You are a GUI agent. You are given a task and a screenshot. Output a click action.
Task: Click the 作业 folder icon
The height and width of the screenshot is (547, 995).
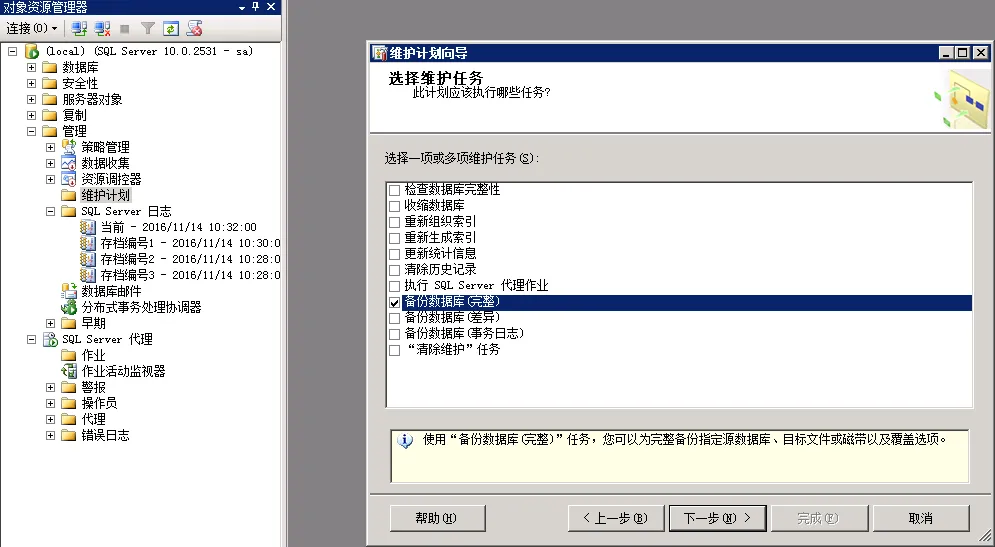click(69, 355)
